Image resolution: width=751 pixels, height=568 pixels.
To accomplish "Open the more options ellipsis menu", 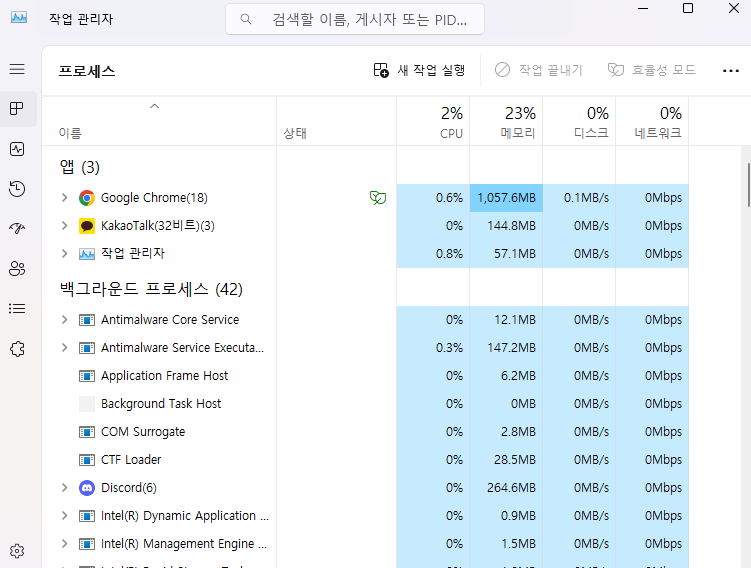I will tap(731, 71).
